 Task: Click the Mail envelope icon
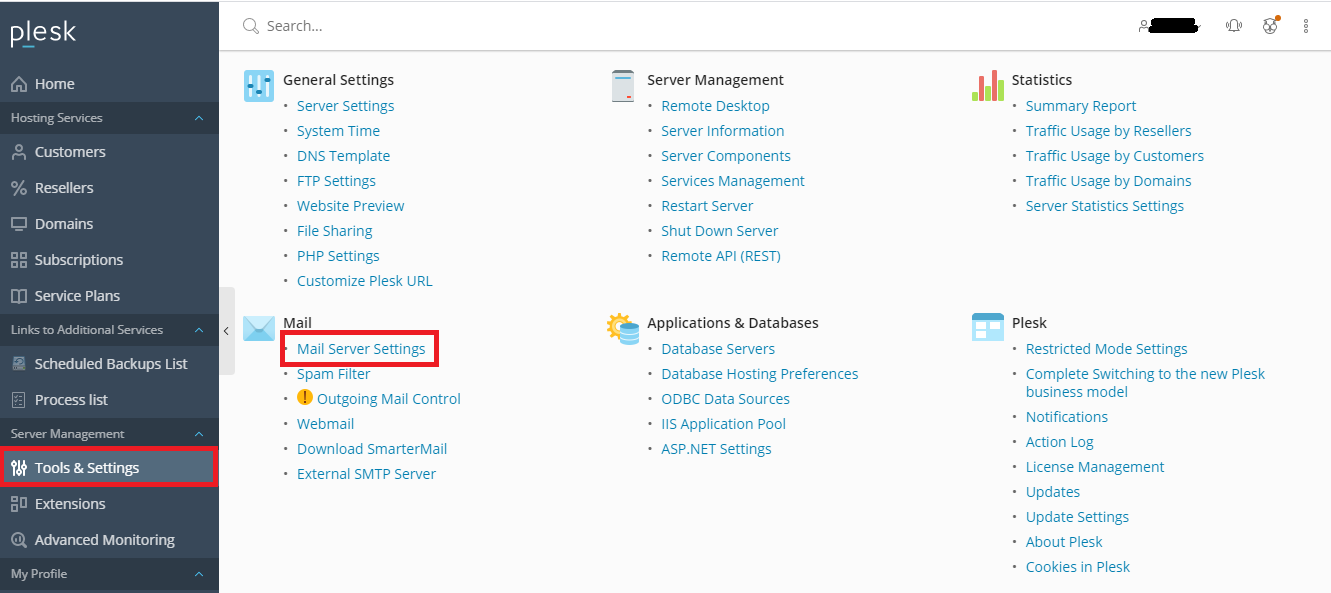point(259,328)
